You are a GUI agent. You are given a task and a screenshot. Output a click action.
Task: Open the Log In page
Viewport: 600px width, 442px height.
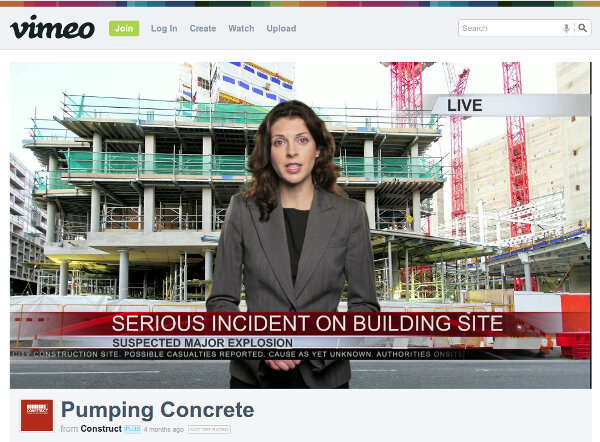pyautogui.click(x=164, y=28)
